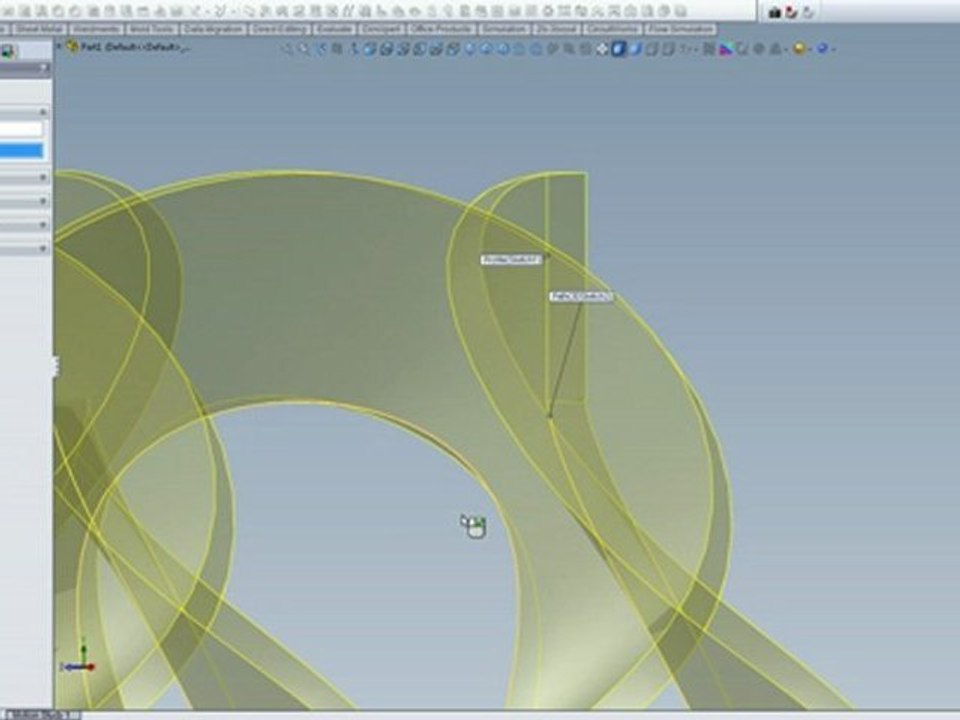Screen dimensions: 960x720
Task: Select the highlighted Shaded With Edges display icon
Action: (618, 49)
